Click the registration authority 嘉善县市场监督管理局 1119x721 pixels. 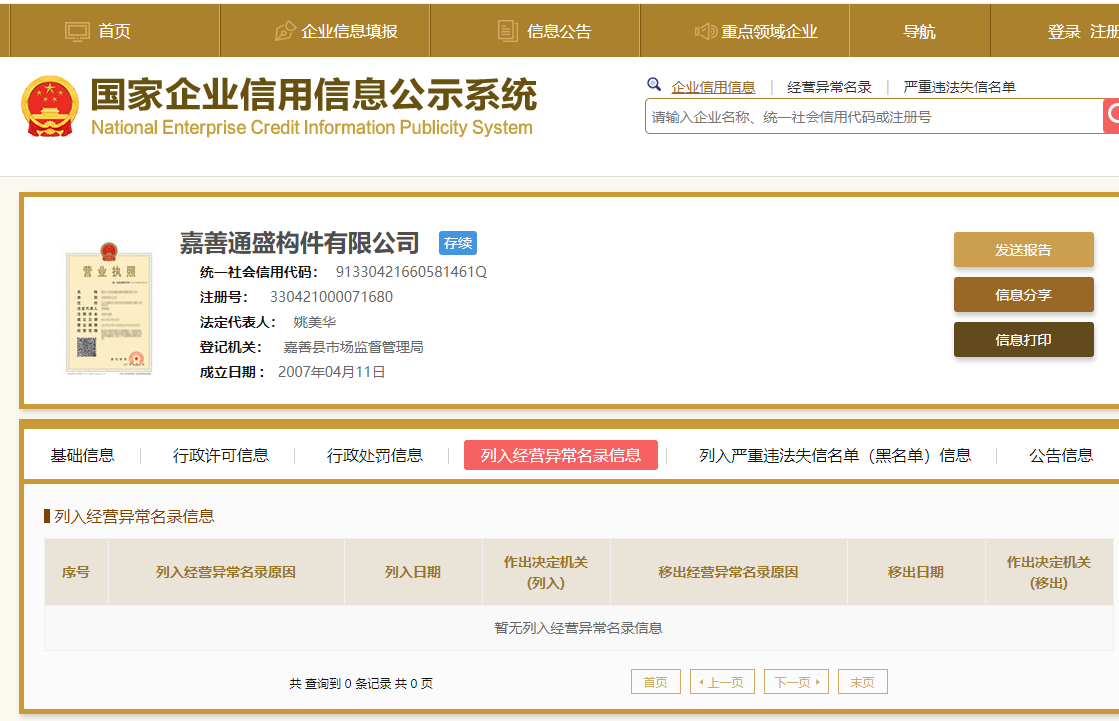pos(353,347)
